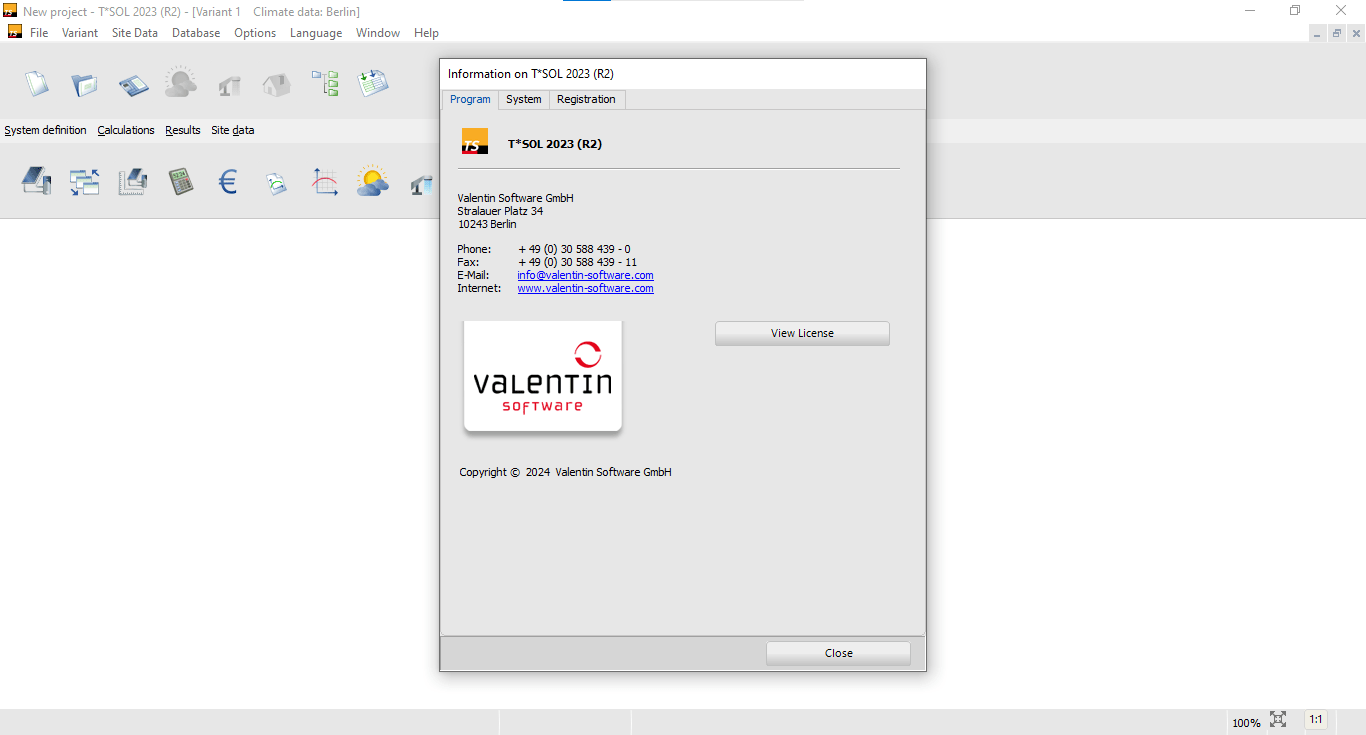The image size is (1366, 735).
Task: Open the System definition submenu
Action: pos(45,130)
